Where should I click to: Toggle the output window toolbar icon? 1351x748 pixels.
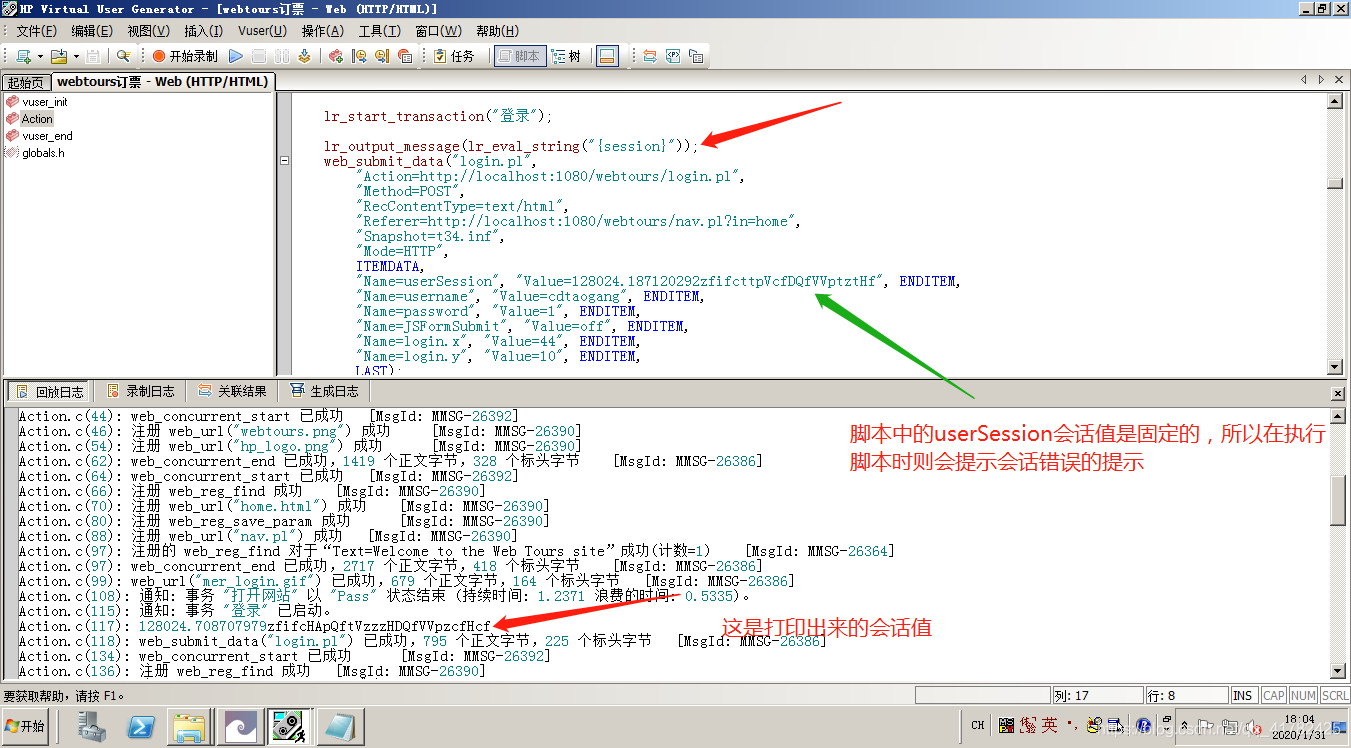point(607,56)
